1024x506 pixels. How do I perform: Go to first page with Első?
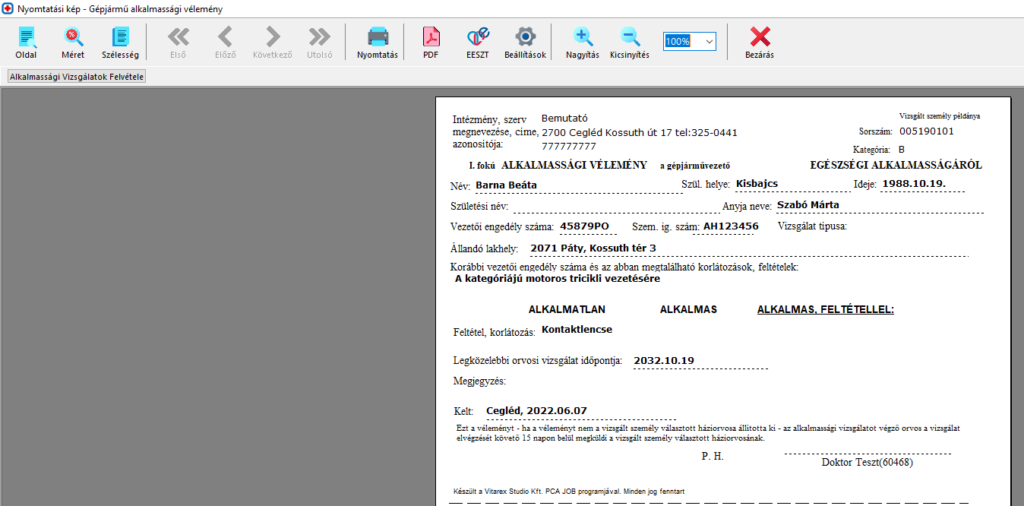(178, 42)
